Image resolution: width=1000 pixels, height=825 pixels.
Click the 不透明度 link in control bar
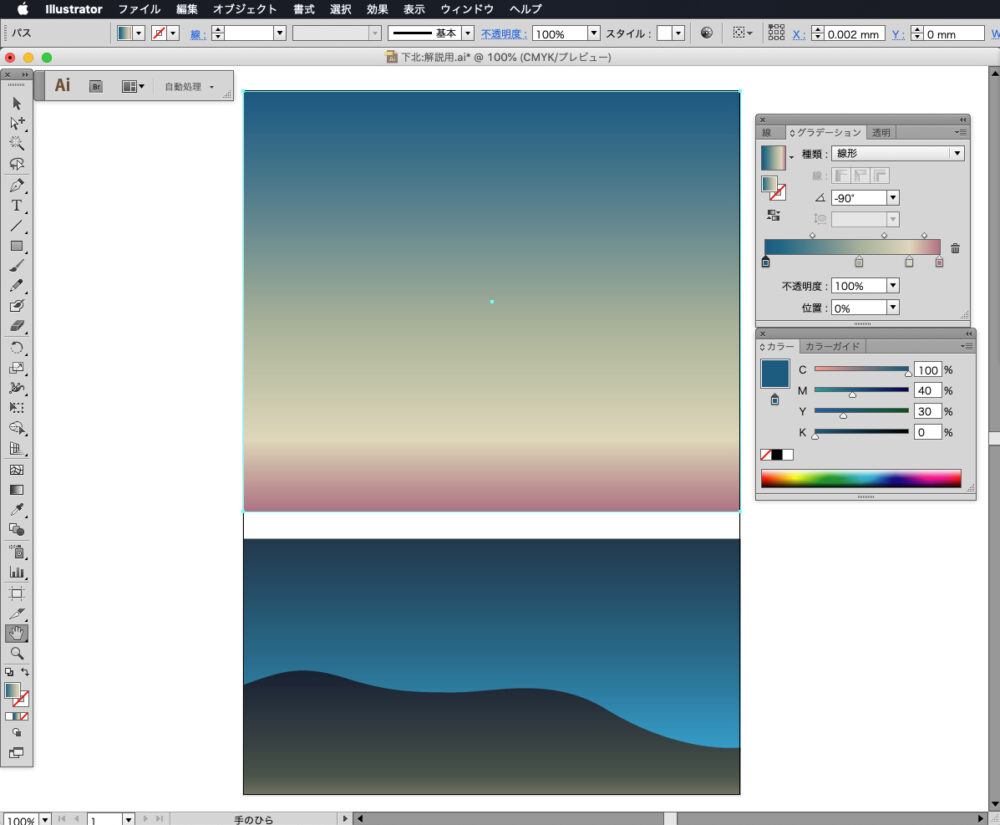[x=503, y=34]
